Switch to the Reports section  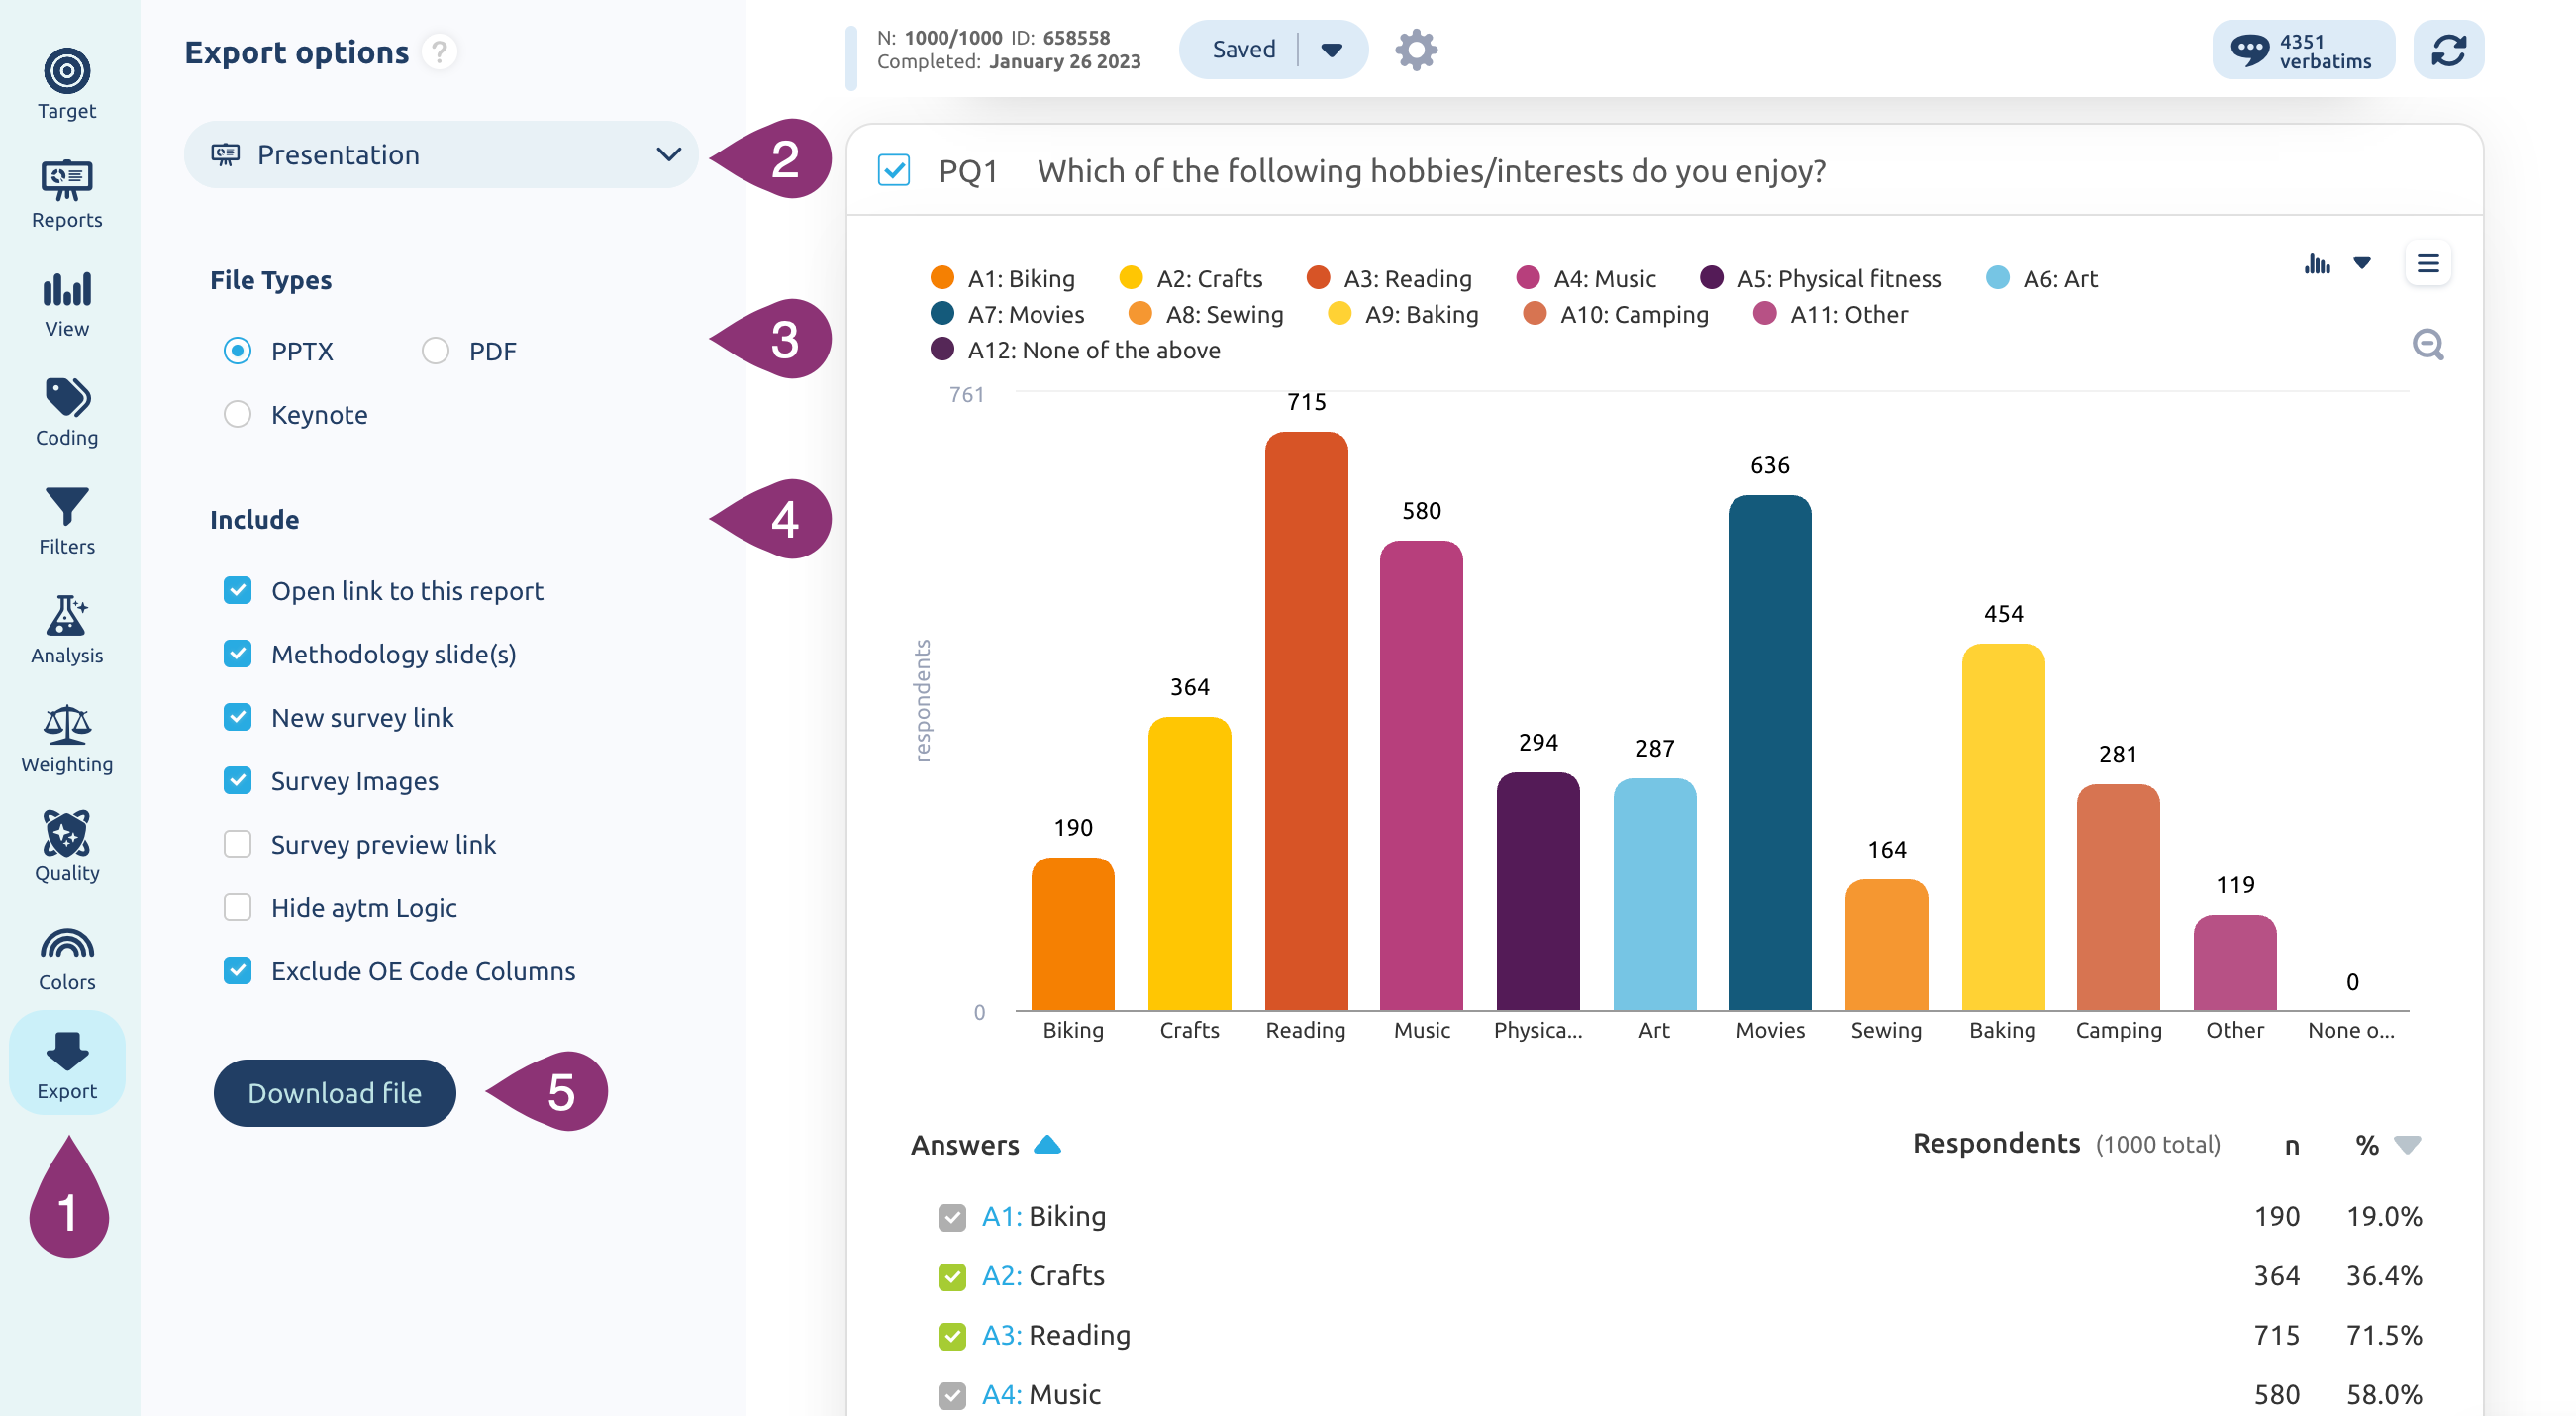(67, 194)
